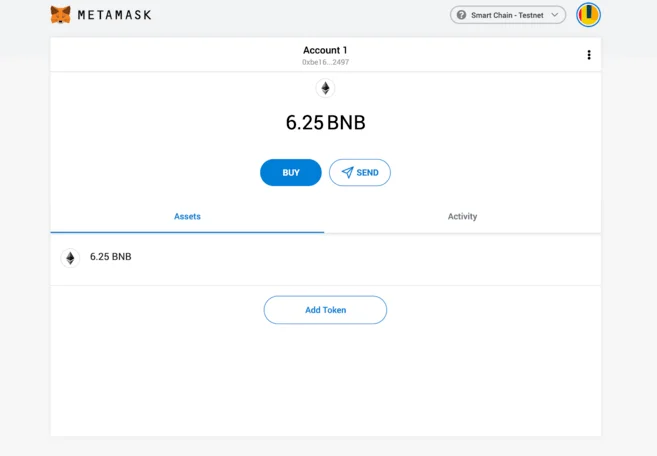Screen dimensions: 657x456
Task: Copy the 0xbe16...2497 address
Action: (325, 62)
